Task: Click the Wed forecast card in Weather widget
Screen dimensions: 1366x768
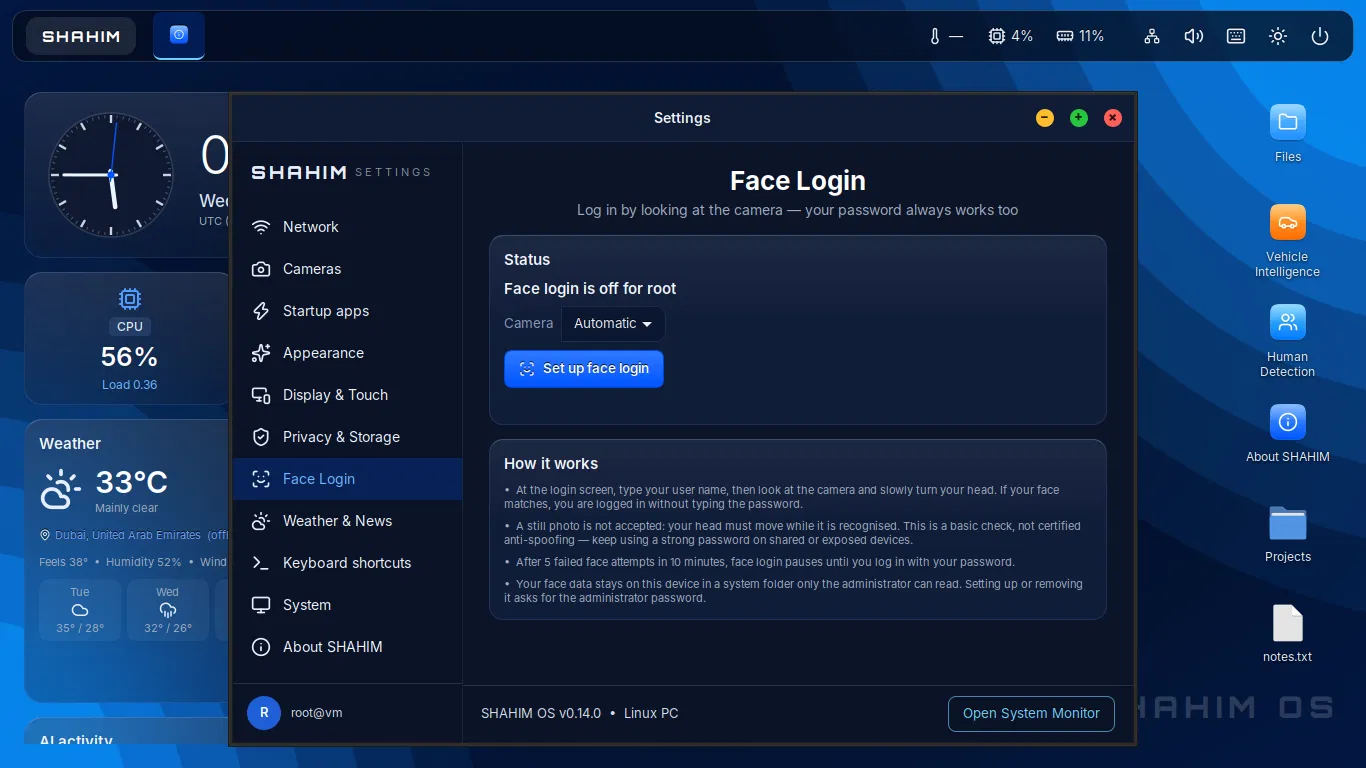Action: coord(168,610)
